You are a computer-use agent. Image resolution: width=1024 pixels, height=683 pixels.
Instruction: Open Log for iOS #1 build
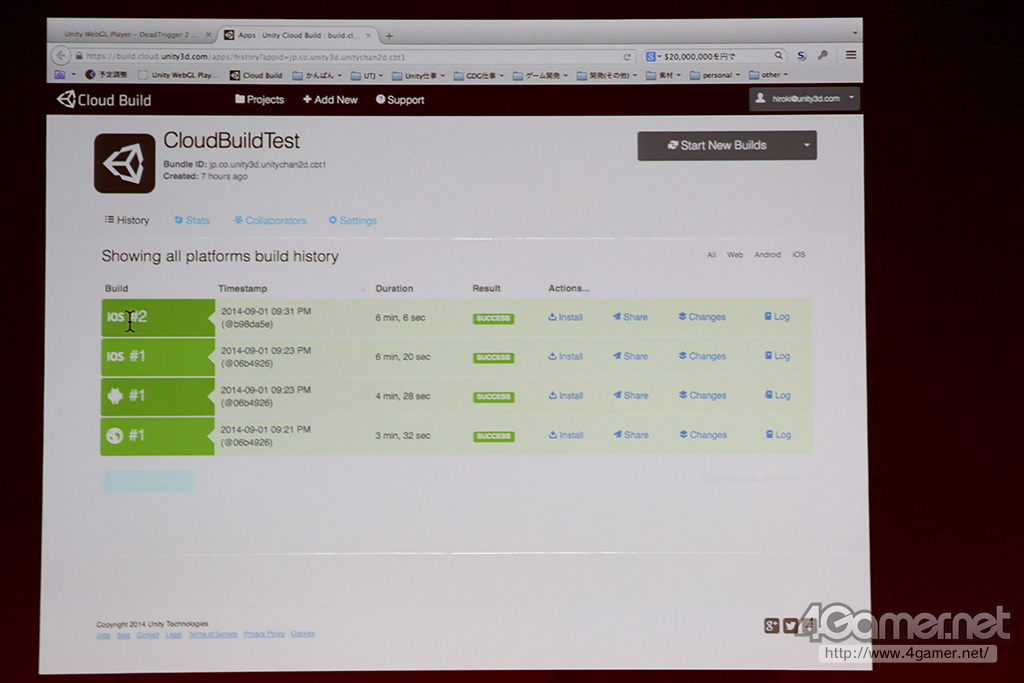click(x=777, y=356)
